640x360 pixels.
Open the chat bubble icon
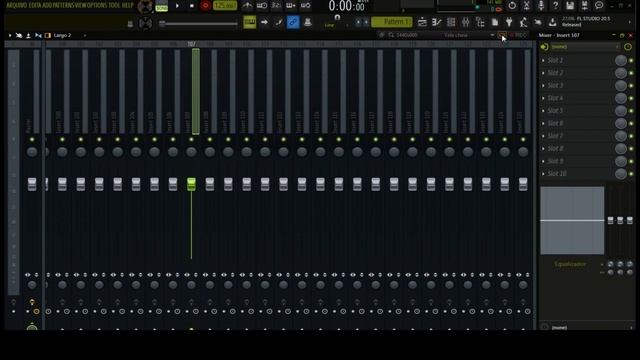(599, 5)
